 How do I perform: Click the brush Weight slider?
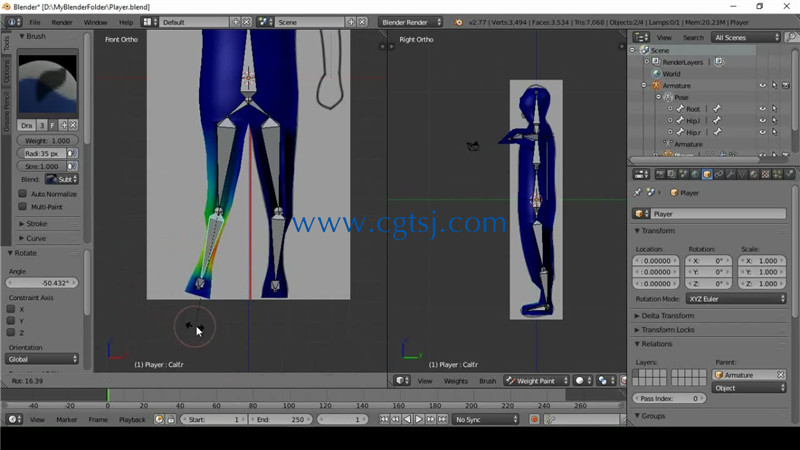pos(47,140)
